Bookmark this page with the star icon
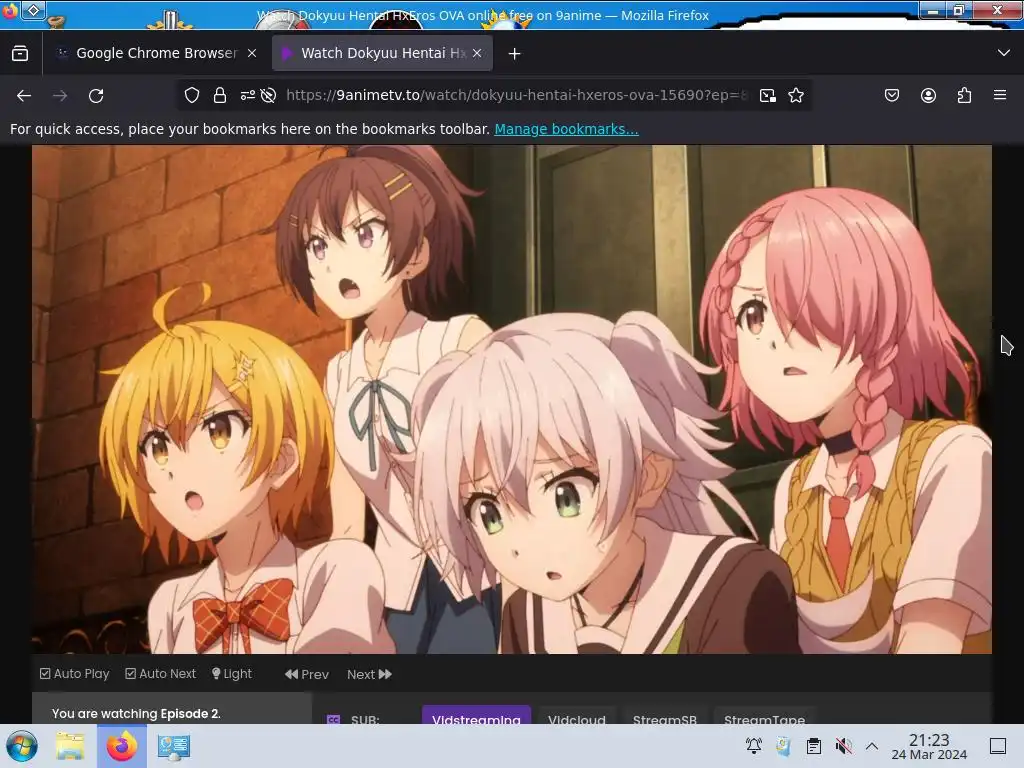The height and width of the screenshot is (768, 1024). tap(796, 95)
